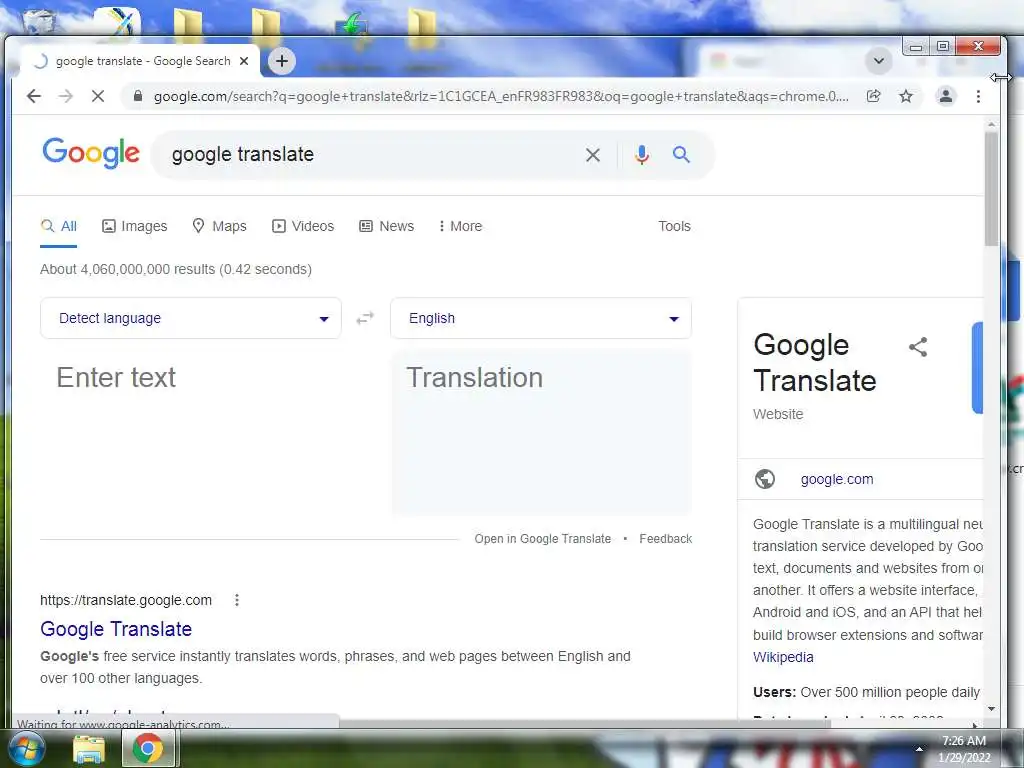The width and height of the screenshot is (1024, 768).
Task: Bookmark this page with the star icon
Action: (x=906, y=97)
